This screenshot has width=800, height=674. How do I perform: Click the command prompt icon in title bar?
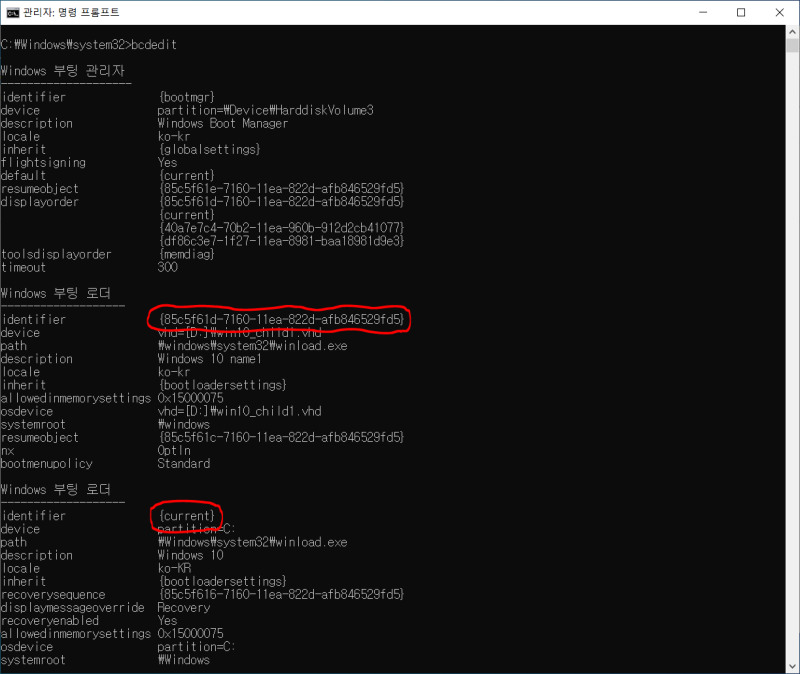[14, 13]
